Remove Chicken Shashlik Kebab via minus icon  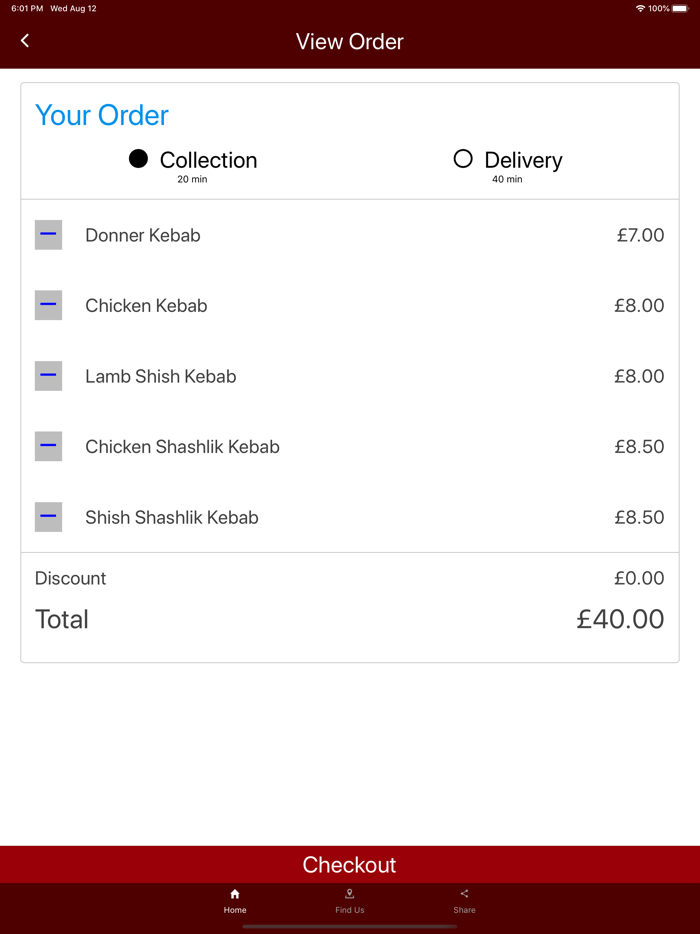click(48, 446)
